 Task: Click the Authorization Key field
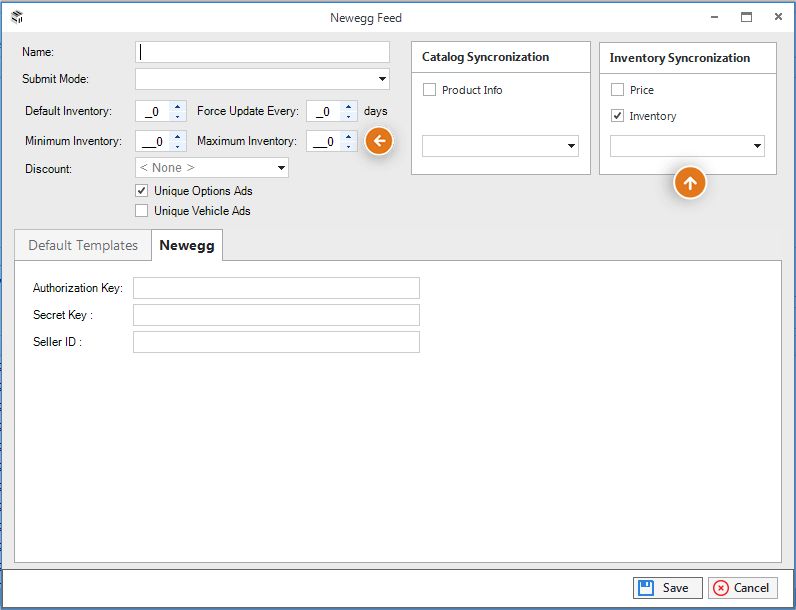pos(276,288)
